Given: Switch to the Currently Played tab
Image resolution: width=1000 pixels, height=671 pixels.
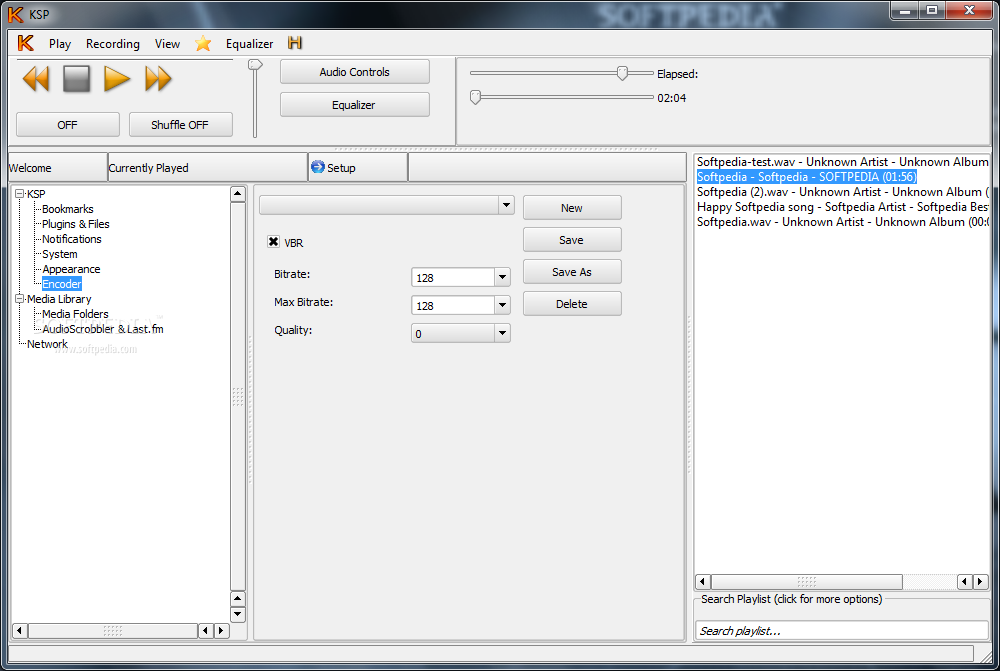Looking at the screenshot, I should [208, 167].
